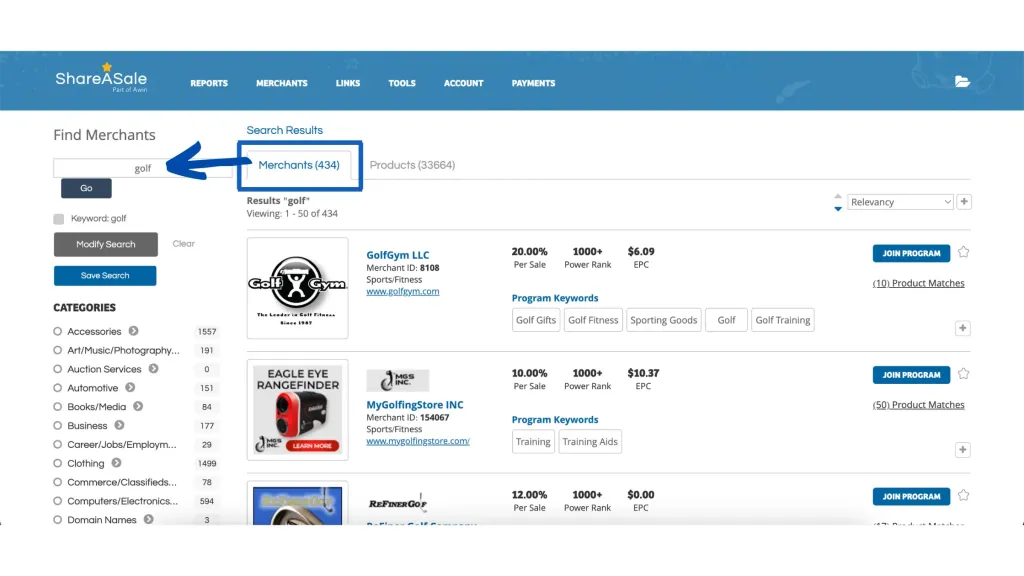Join the MyGolfingStore INC program

point(911,375)
